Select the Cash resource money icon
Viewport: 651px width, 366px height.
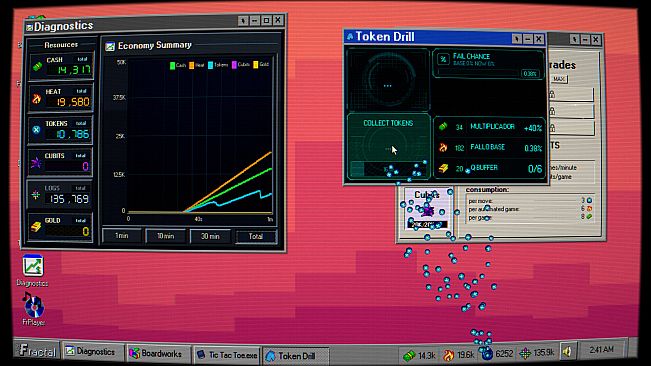pyautogui.click(x=37, y=67)
